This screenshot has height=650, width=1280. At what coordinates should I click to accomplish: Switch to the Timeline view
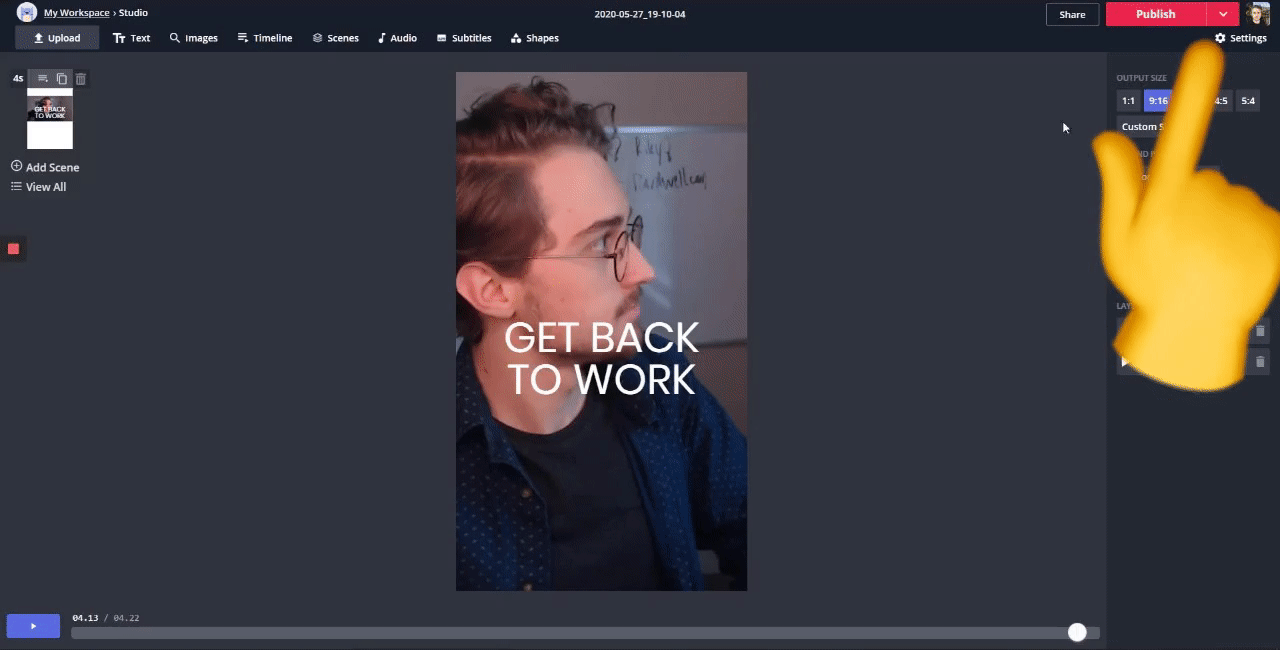[264, 38]
